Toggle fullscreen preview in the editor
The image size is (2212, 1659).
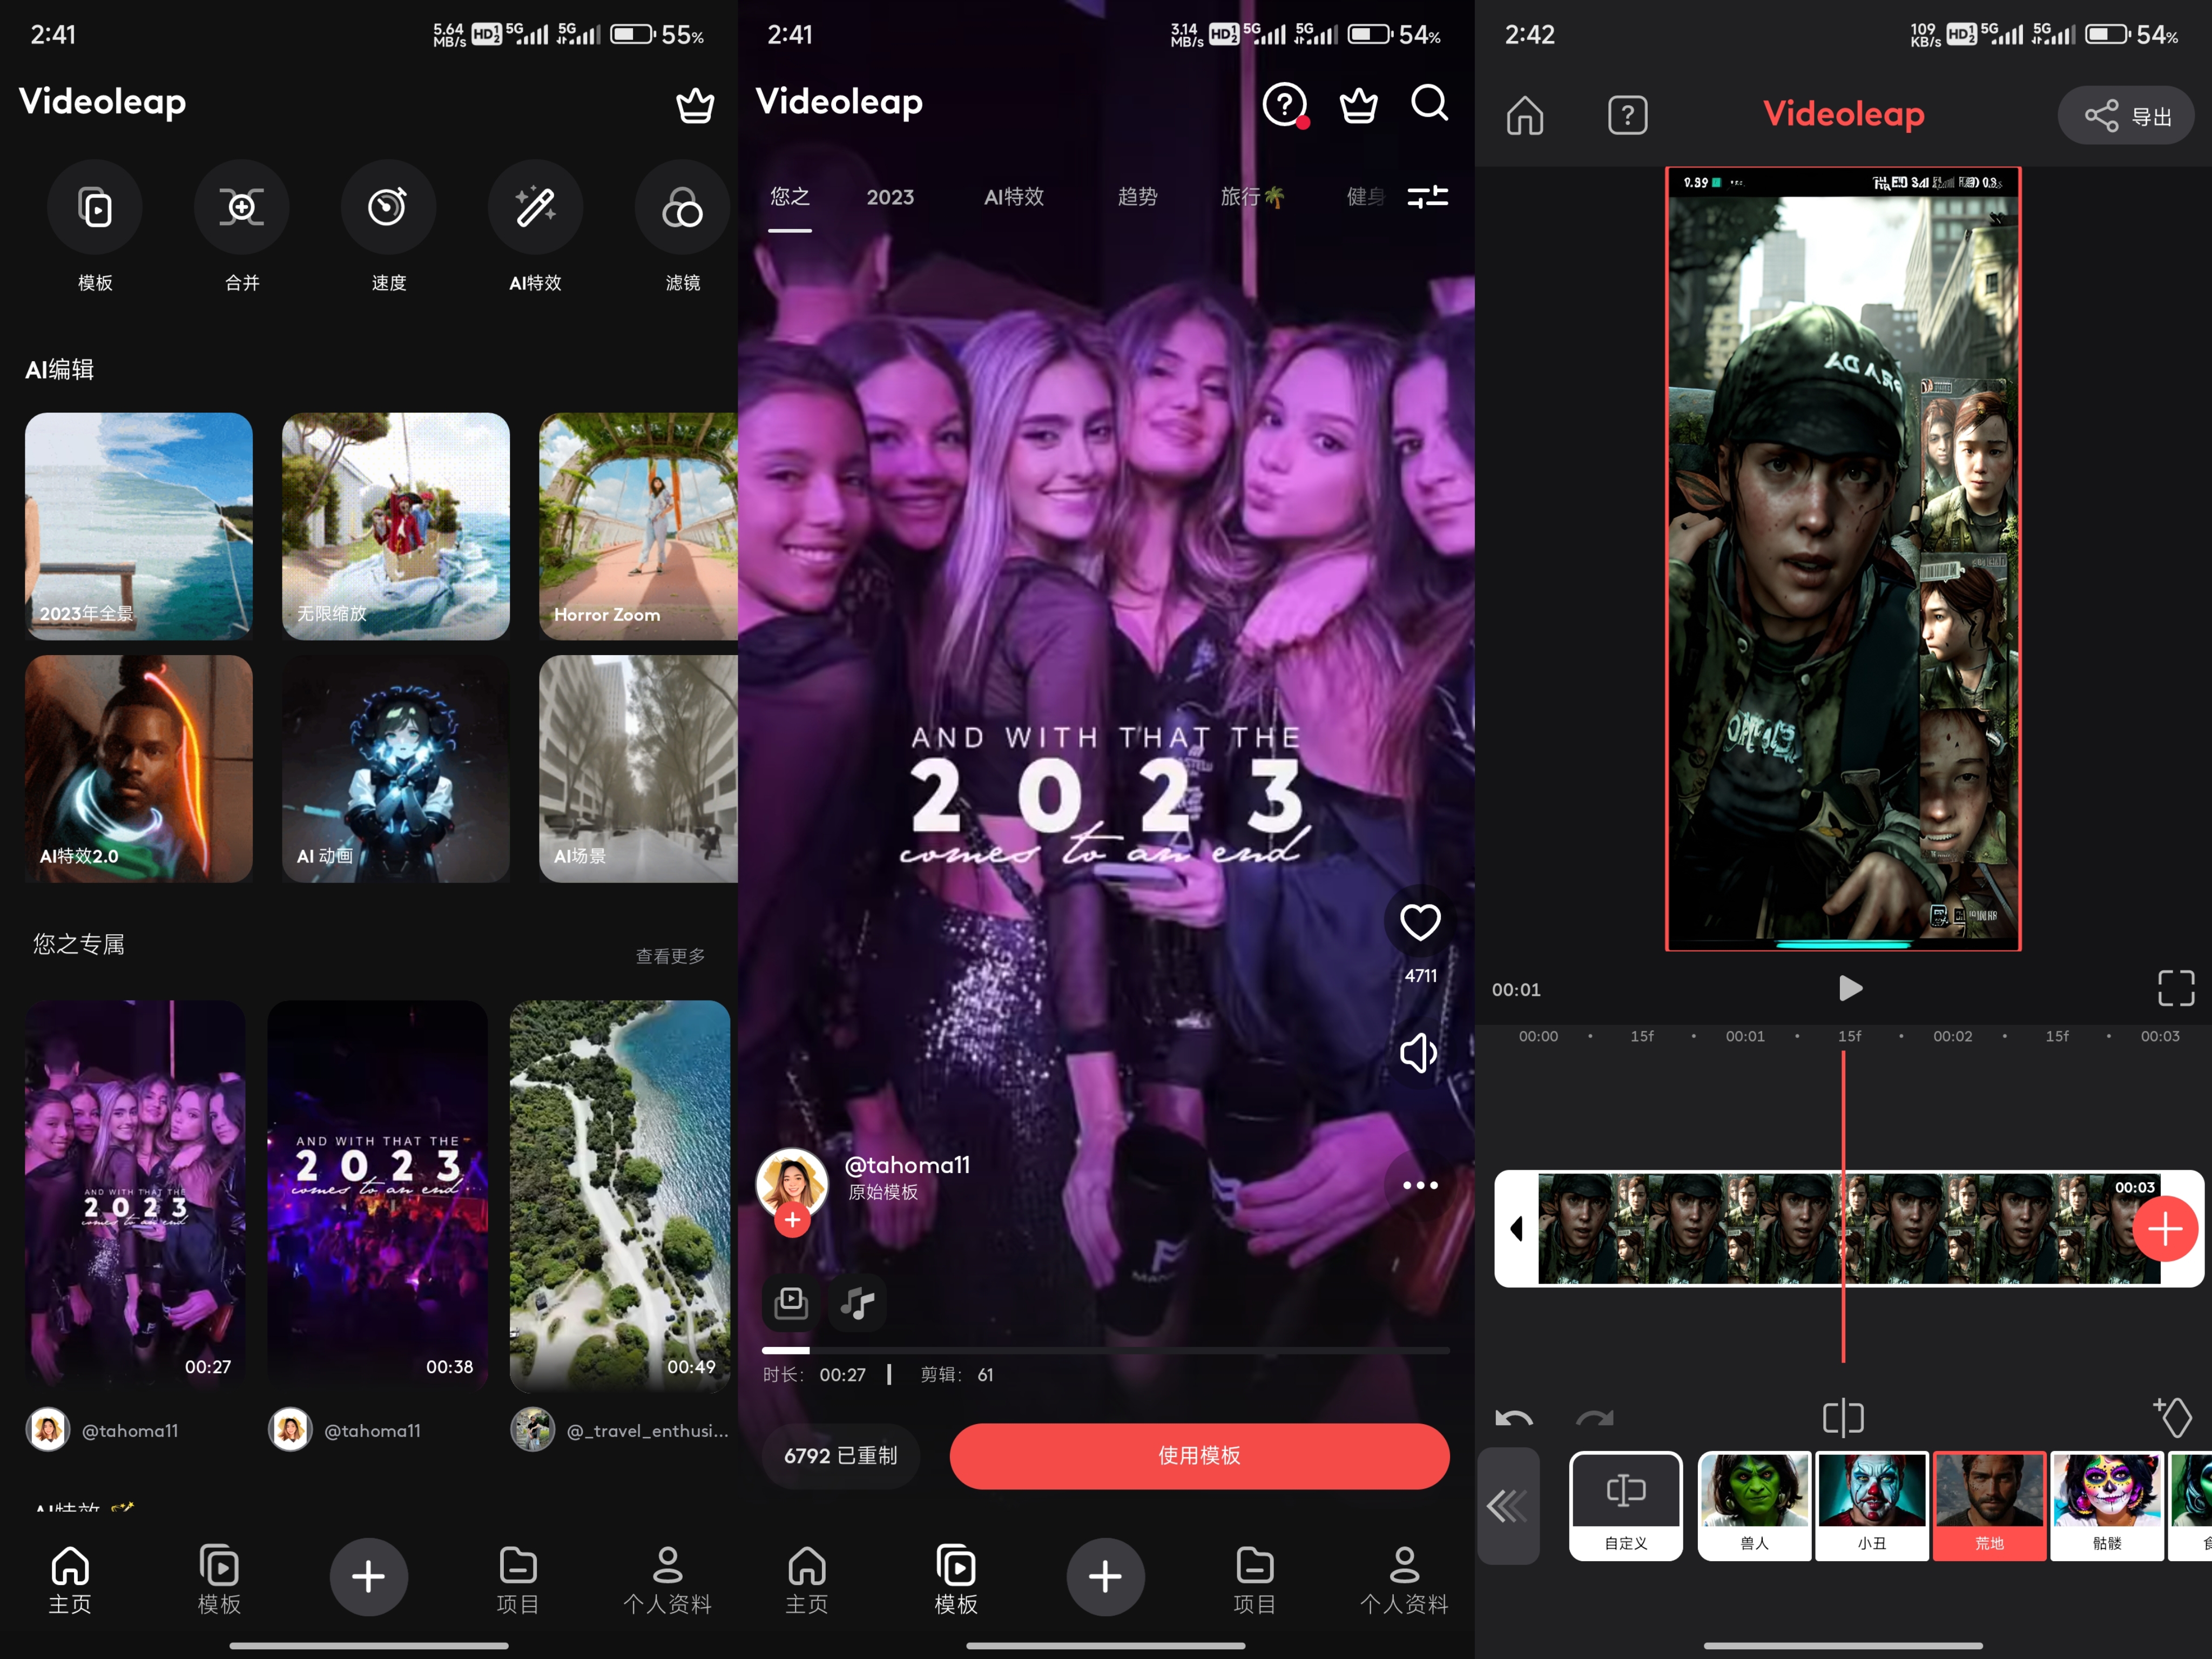click(2175, 988)
